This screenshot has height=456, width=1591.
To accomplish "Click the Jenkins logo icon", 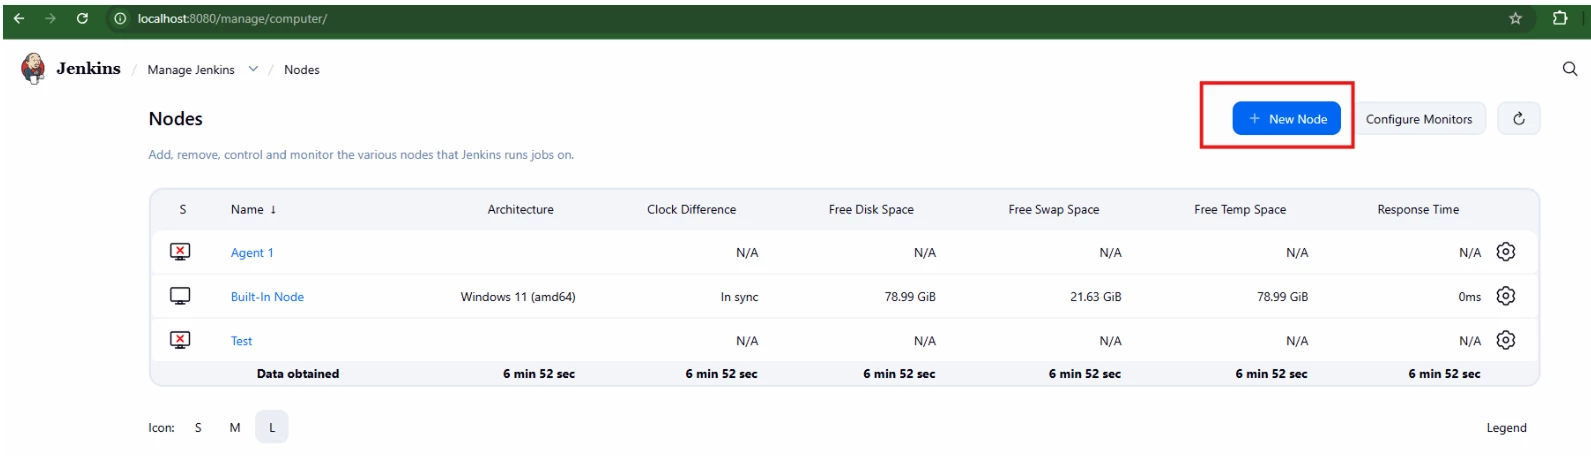I will [x=33, y=68].
